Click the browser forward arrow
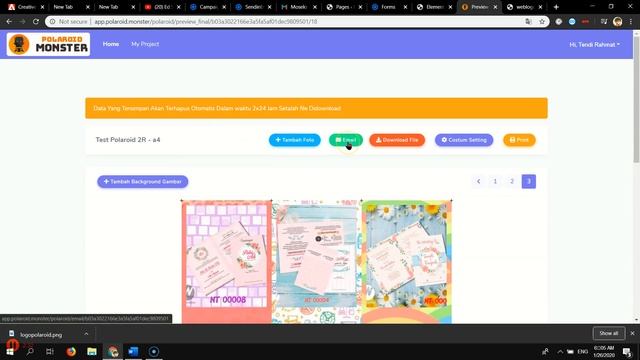The width and height of the screenshot is (640, 360). point(22,22)
